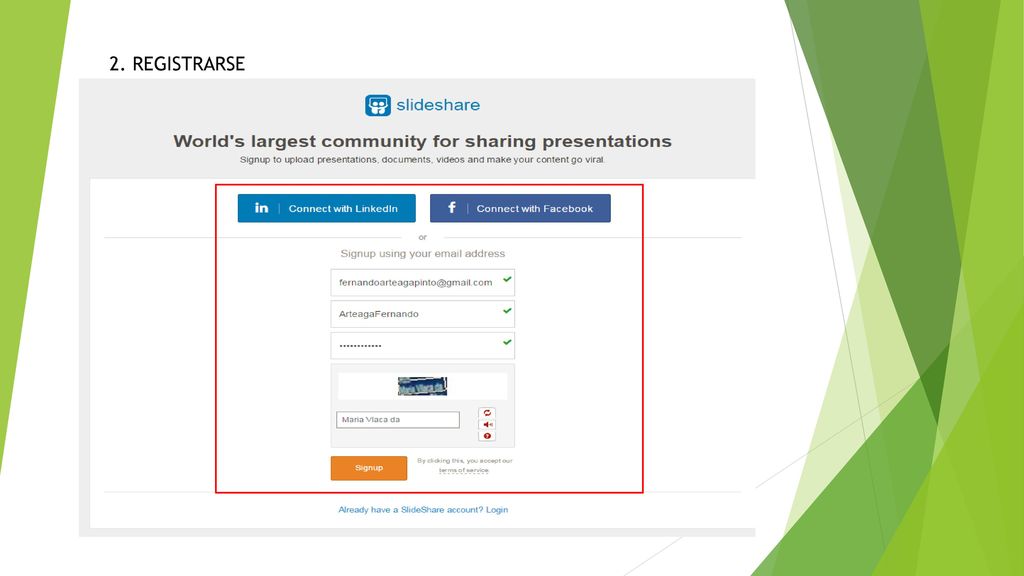Viewport: 1024px width, 576px height.
Task: Refresh the captcha challenge
Action: pos(487,413)
